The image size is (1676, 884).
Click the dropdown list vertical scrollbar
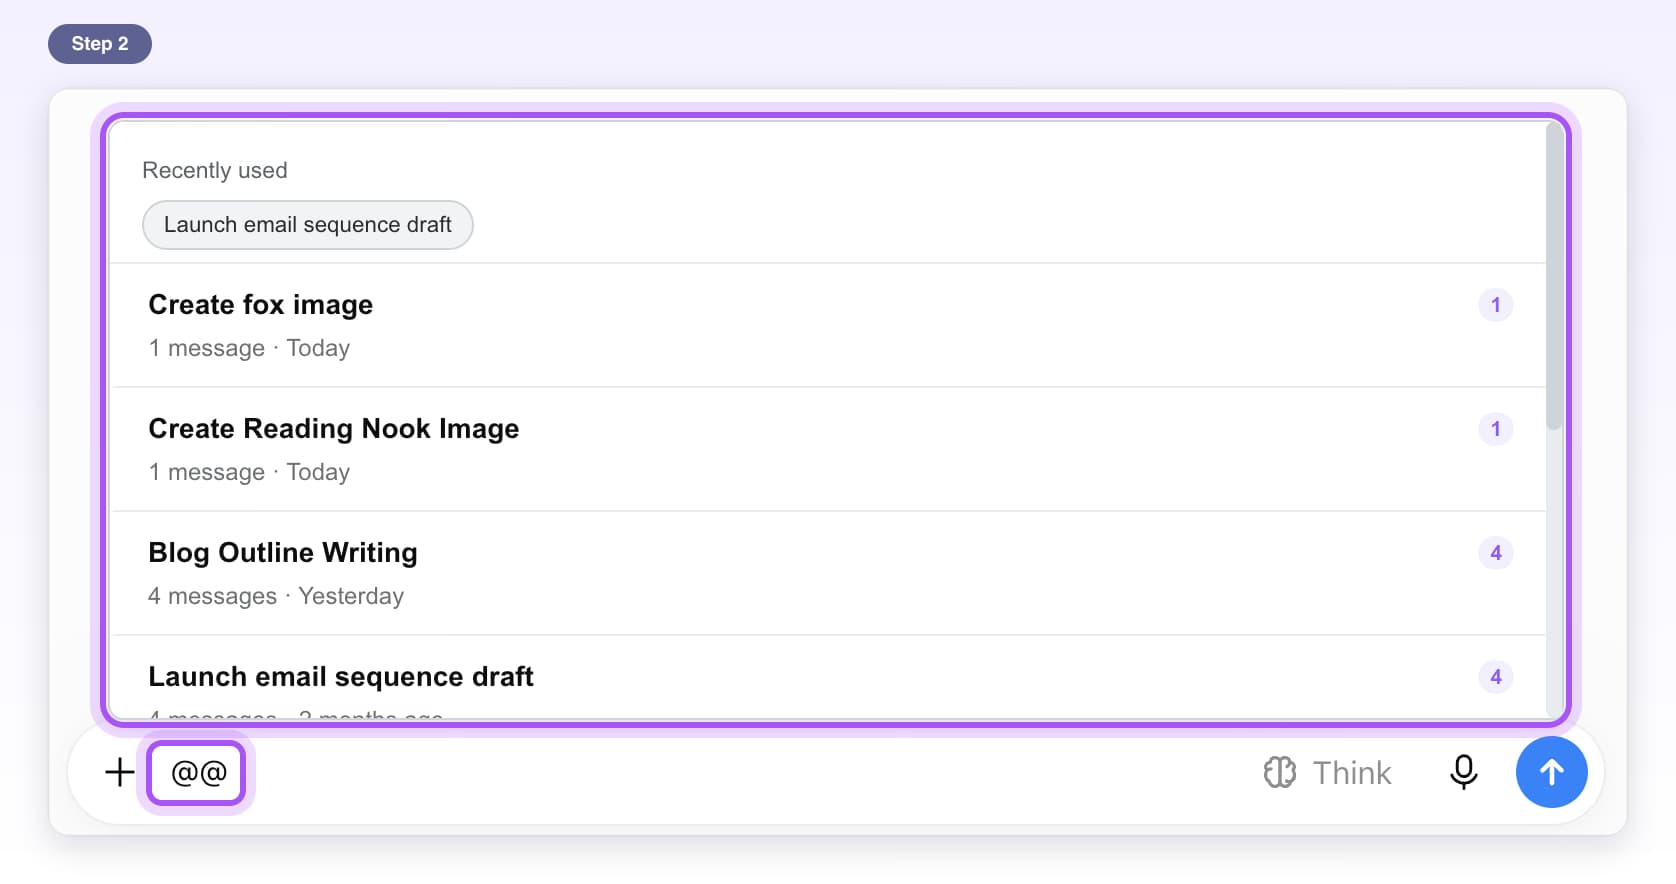(x=1554, y=276)
